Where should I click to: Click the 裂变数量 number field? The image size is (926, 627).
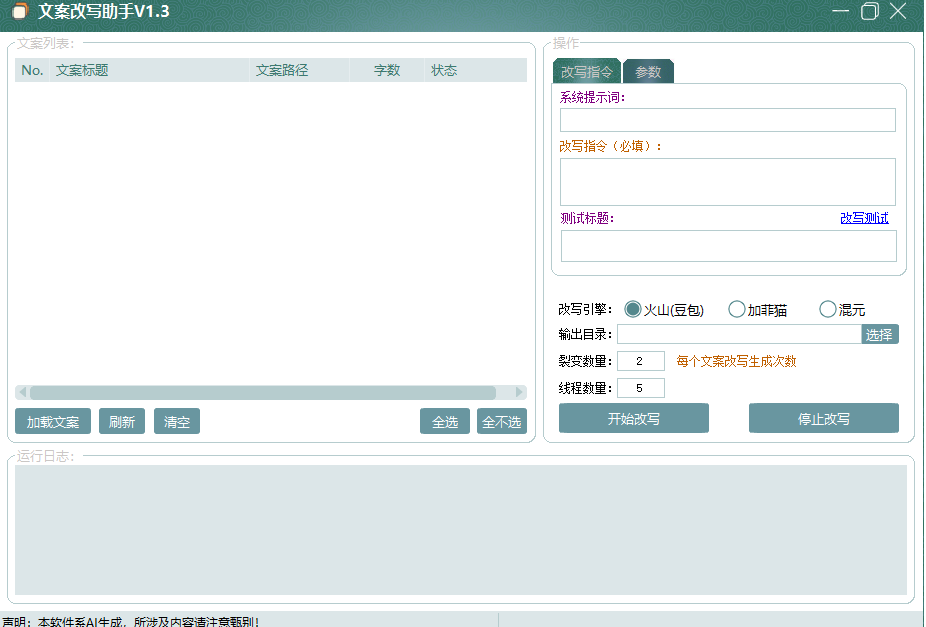[x=640, y=361]
